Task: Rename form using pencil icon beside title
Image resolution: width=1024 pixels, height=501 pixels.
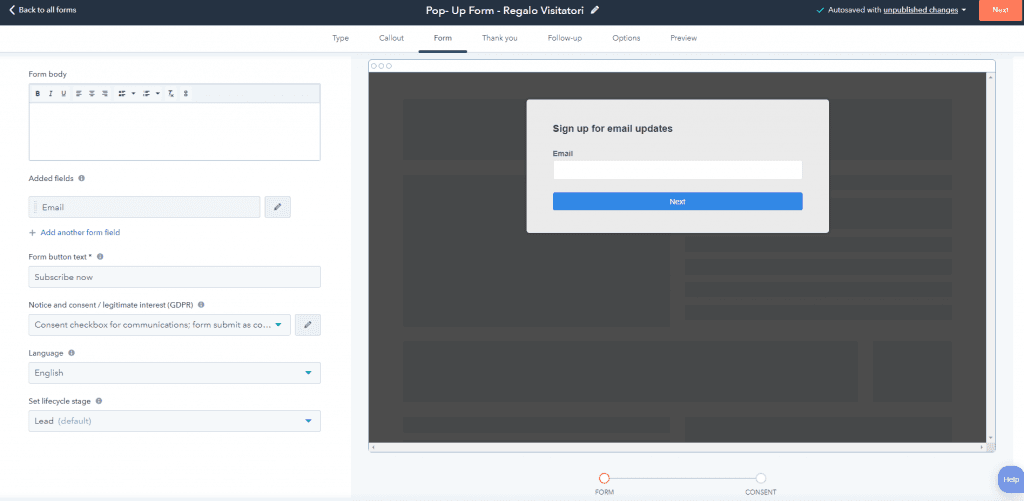Action: pos(595,10)
